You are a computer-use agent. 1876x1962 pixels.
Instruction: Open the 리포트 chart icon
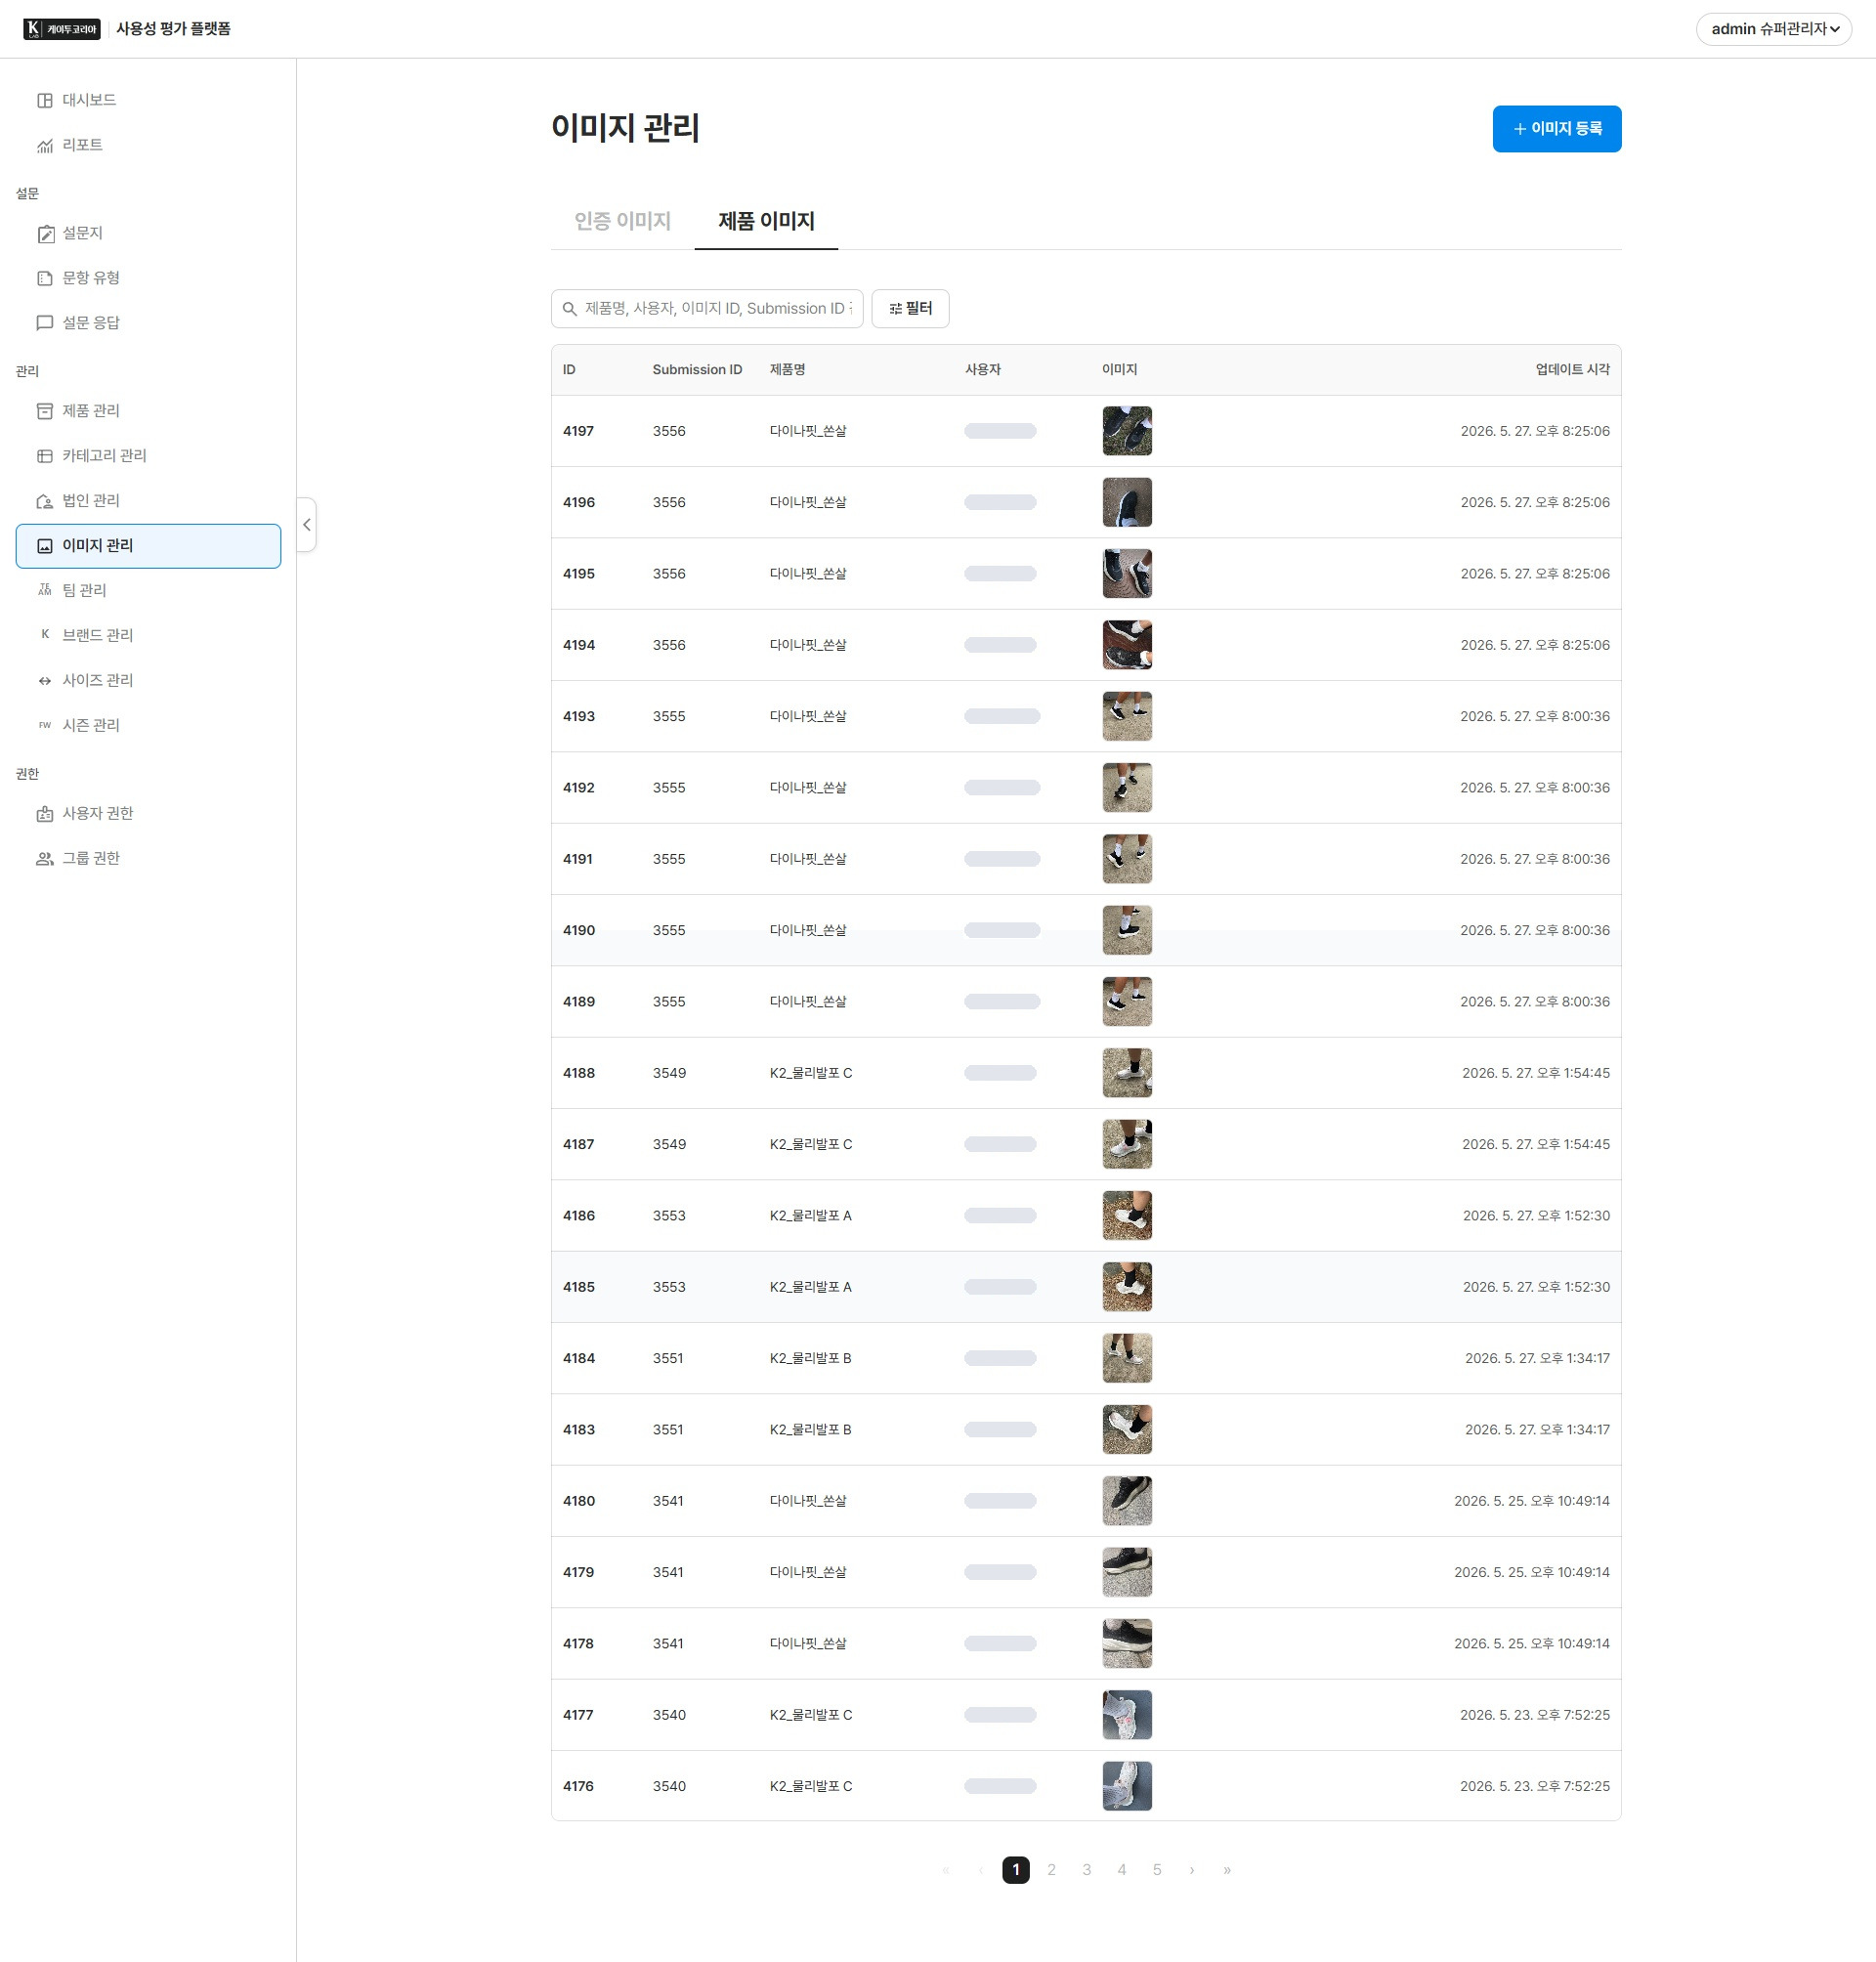click(45, 145)
